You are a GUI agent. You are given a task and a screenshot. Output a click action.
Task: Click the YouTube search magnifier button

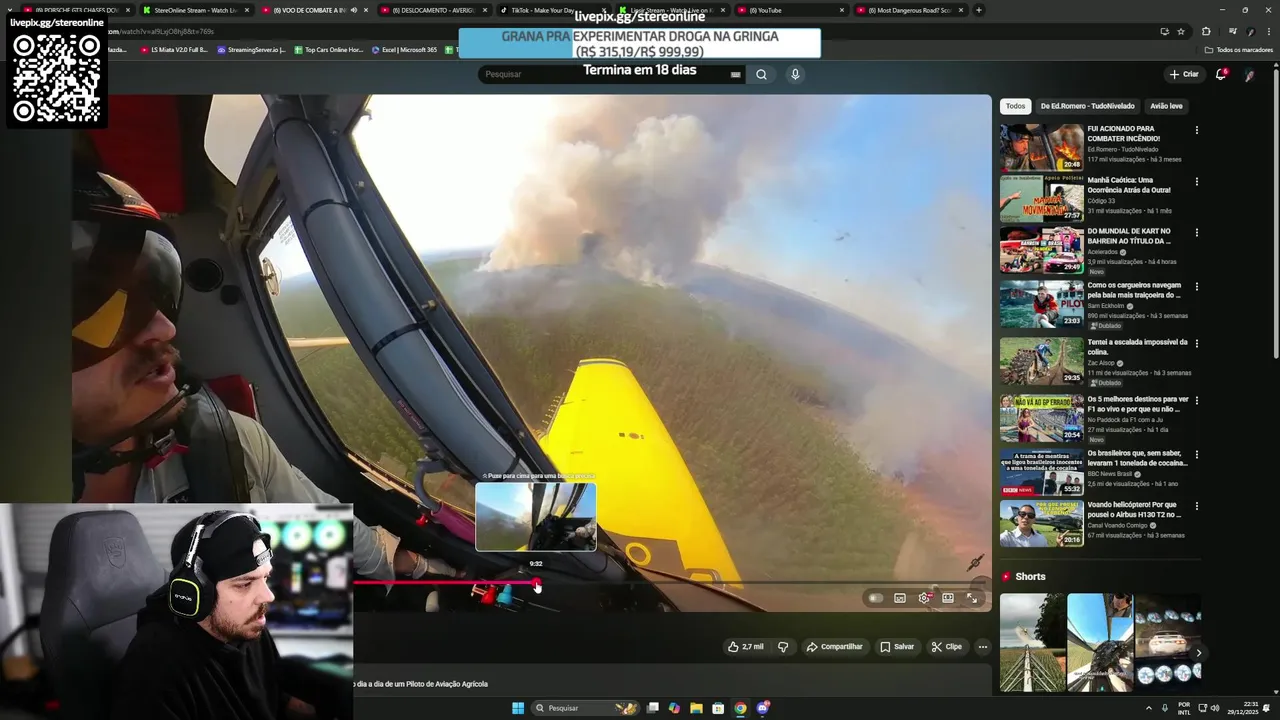coord(761,74)
